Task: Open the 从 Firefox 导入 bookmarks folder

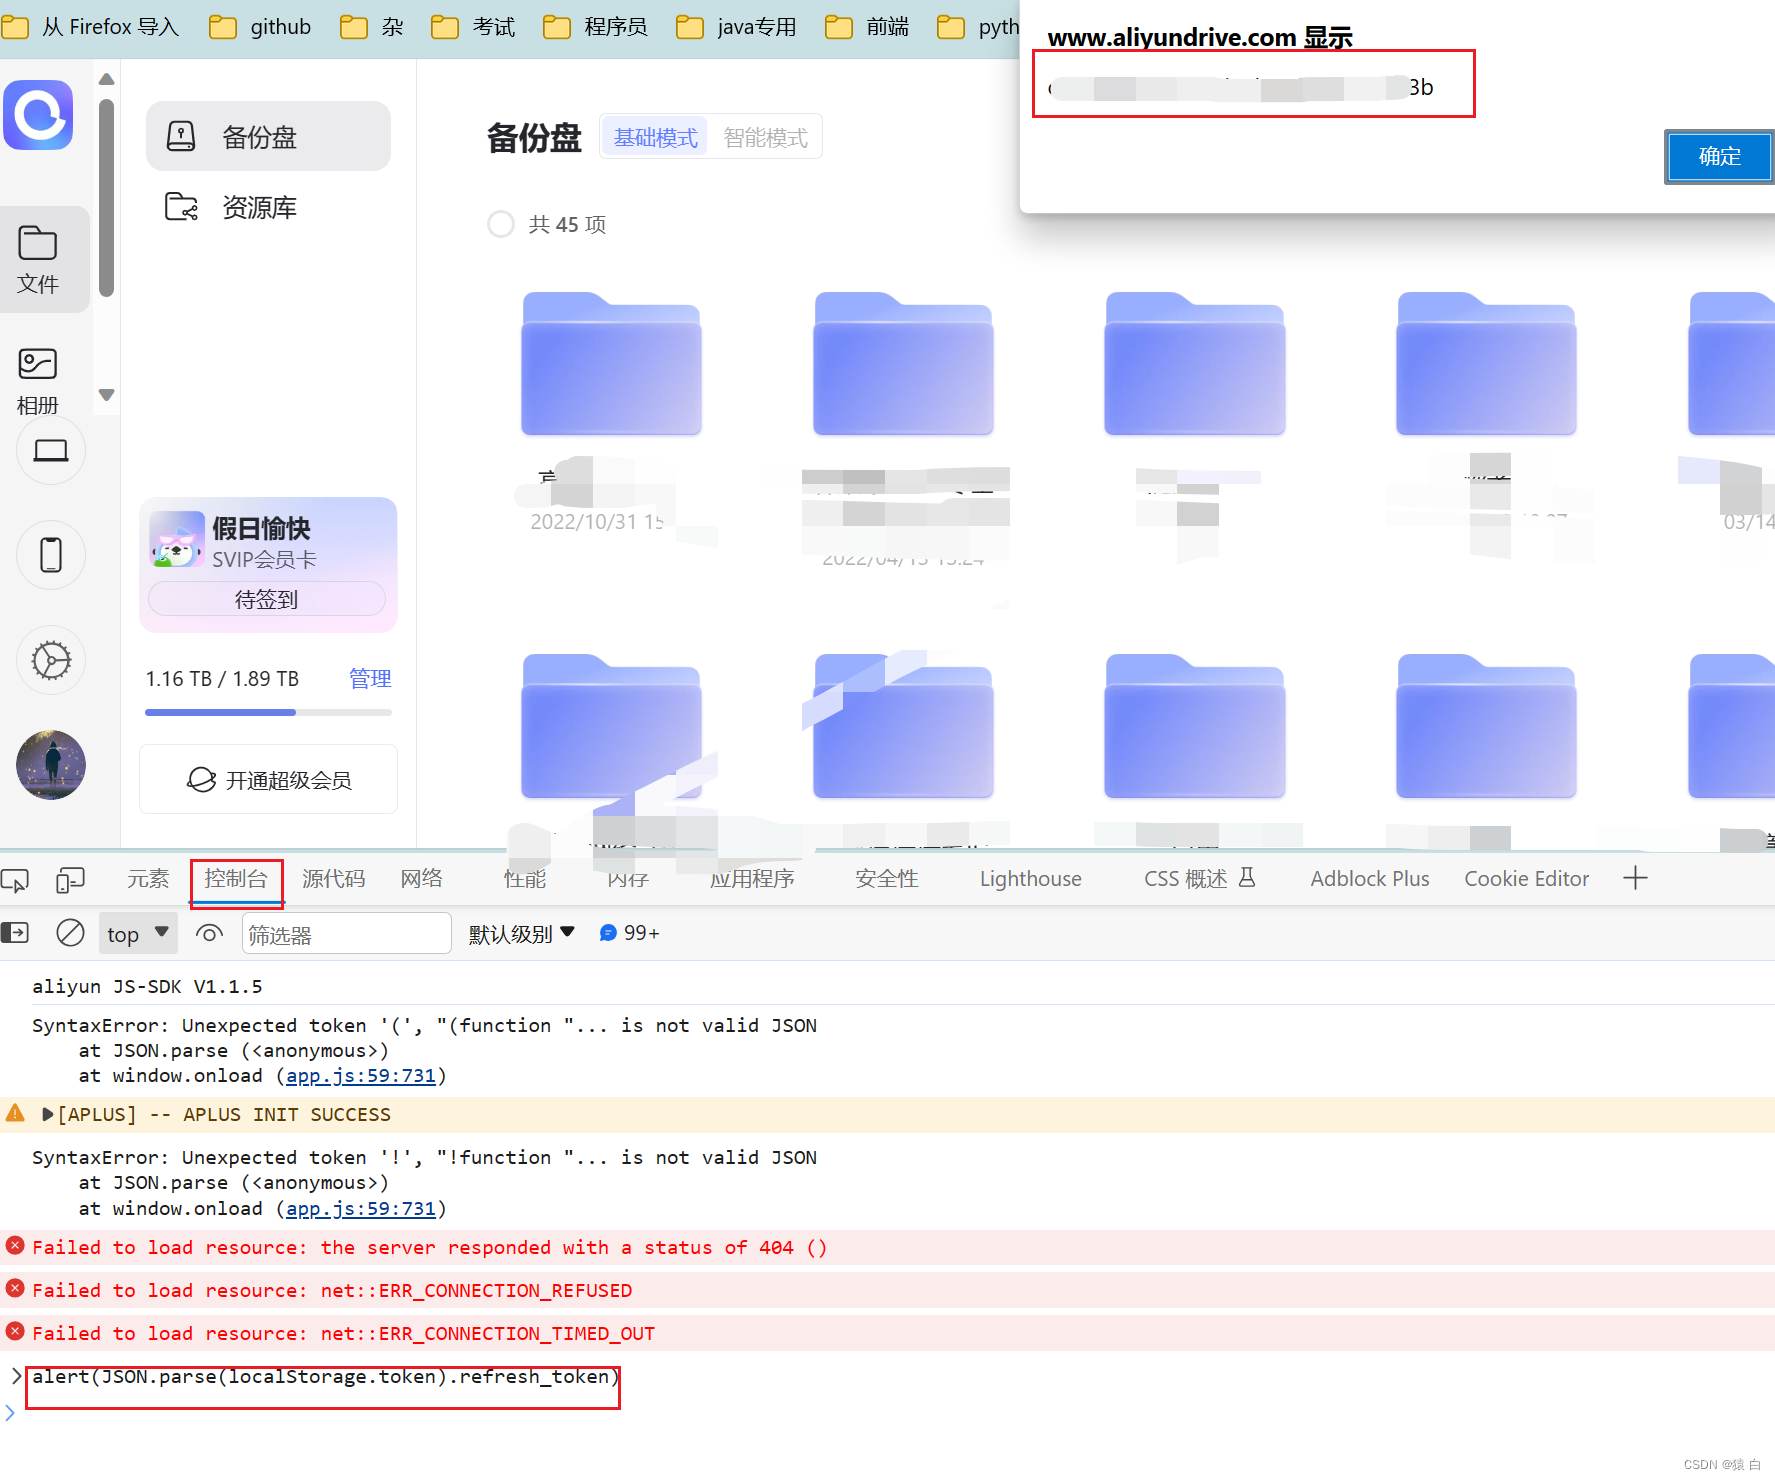Action: pos(90,27)
